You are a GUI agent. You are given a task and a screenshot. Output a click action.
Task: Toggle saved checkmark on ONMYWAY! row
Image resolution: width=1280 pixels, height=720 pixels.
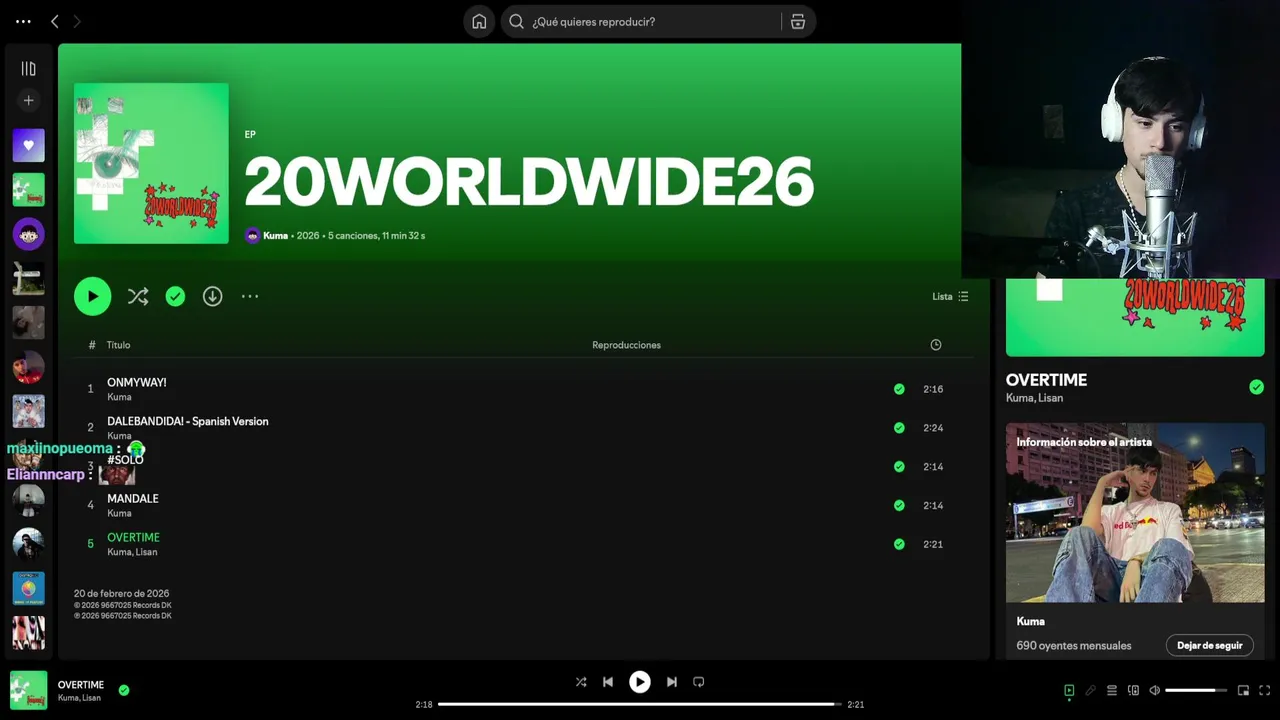pyautogui.click(x=899, y=389)
